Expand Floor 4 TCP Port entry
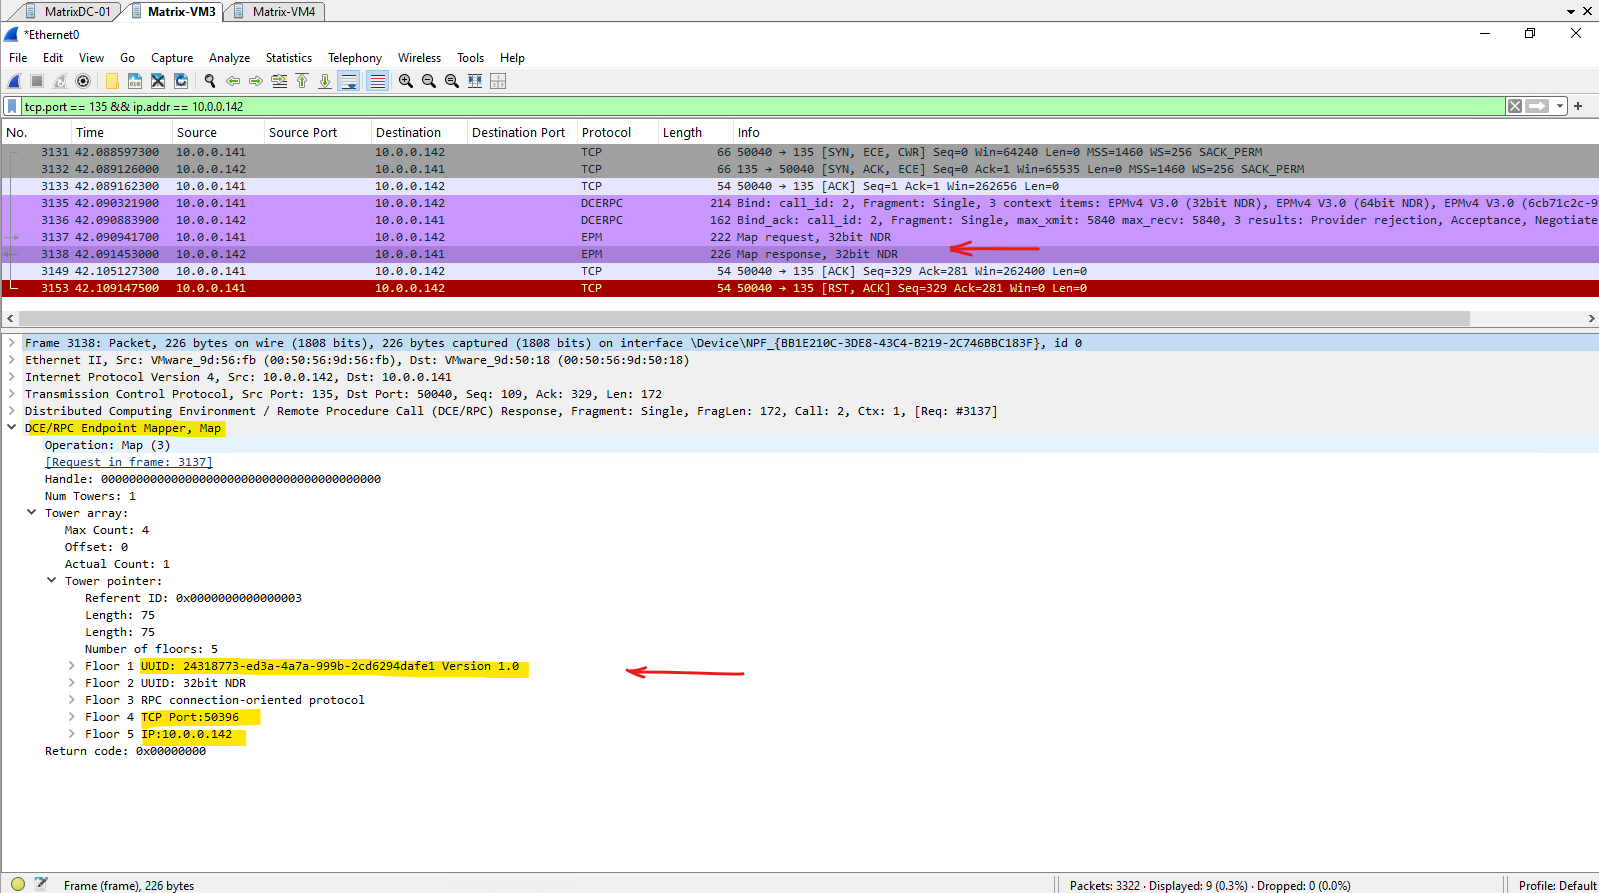 pyautogui.click(x=72, y=717)
